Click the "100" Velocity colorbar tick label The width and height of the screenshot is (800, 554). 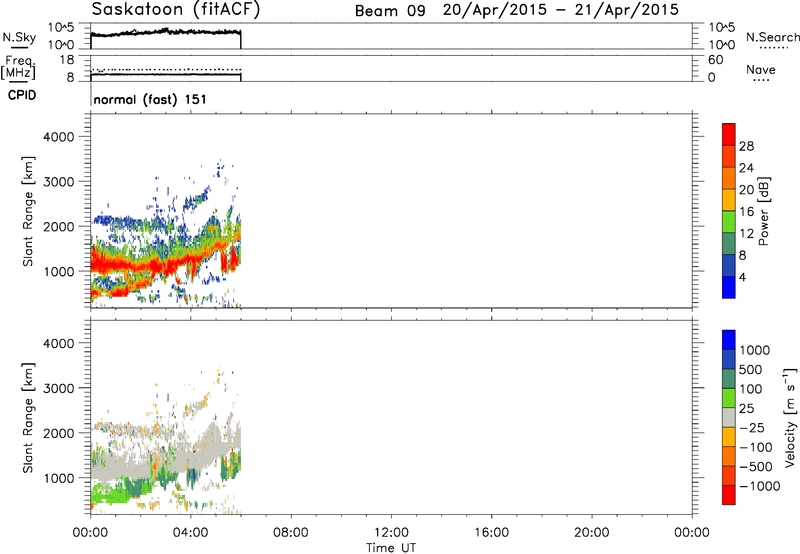click(750, 389)
